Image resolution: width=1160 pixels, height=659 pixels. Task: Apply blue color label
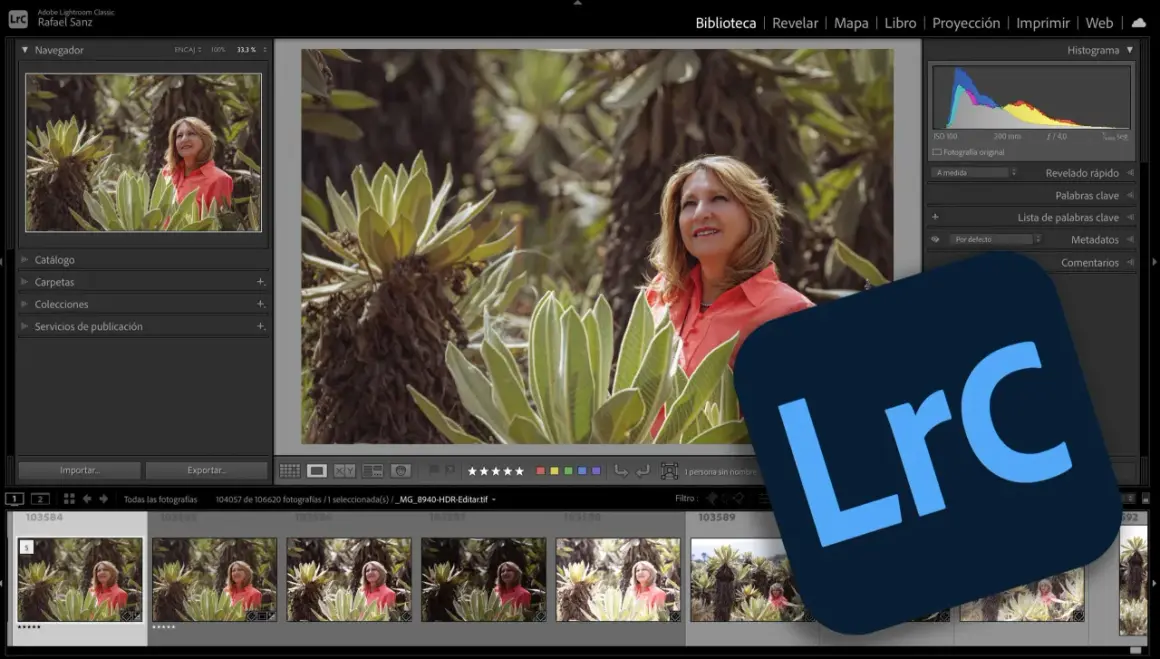[582, 471]
